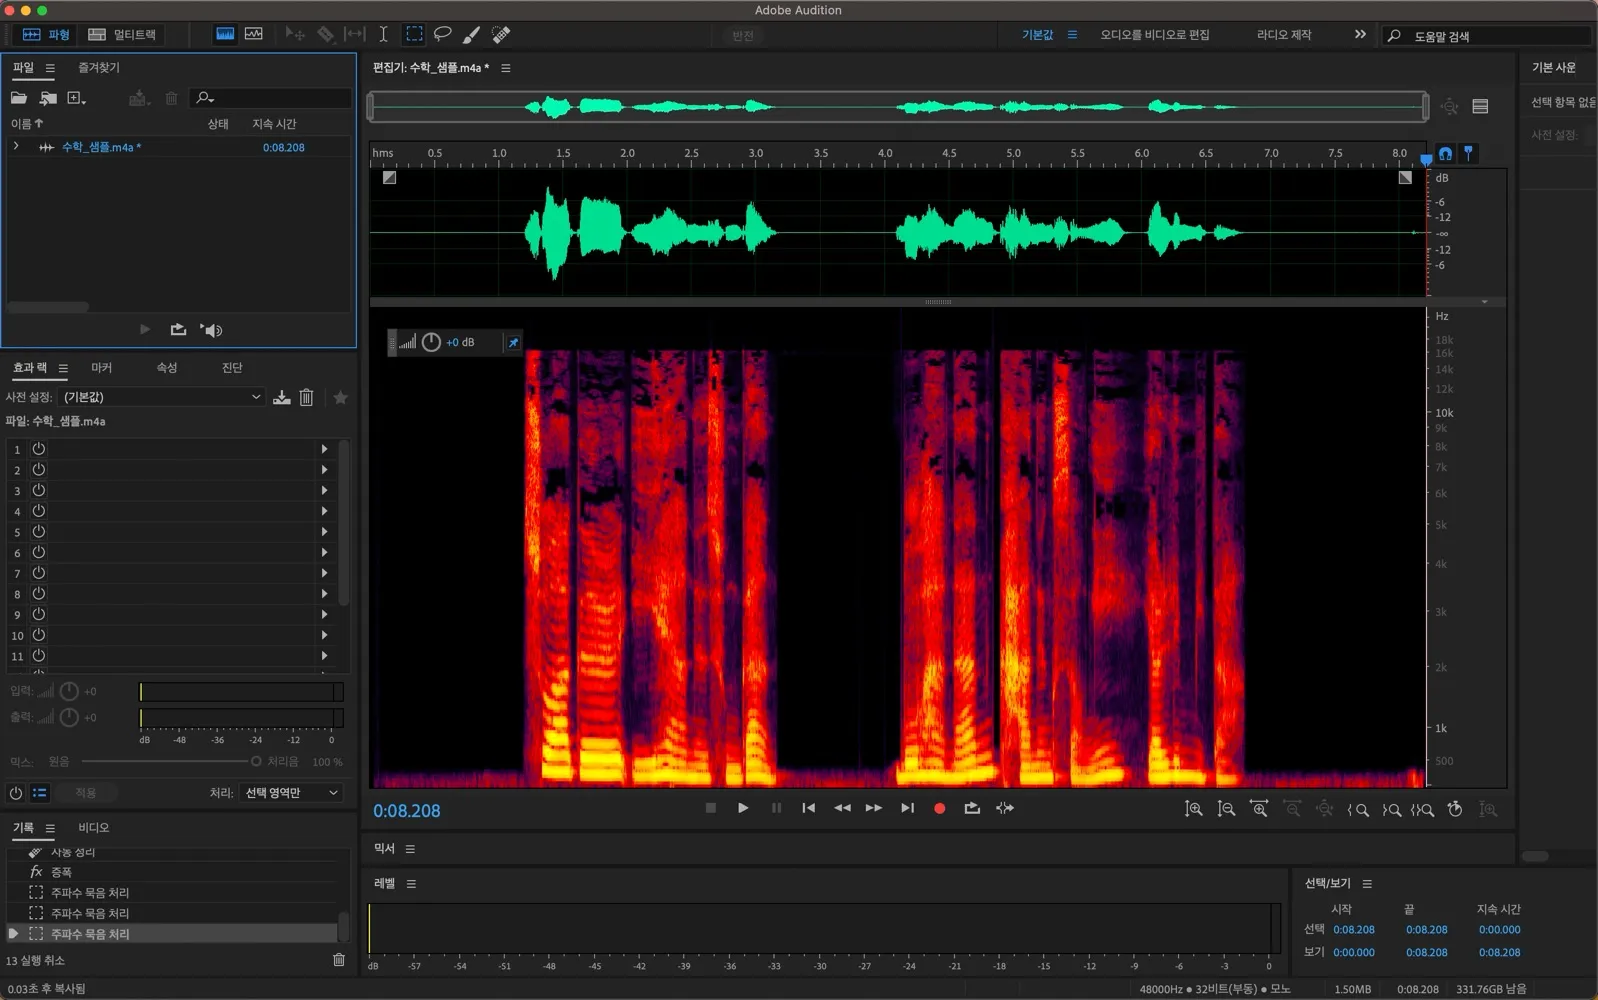Viewport: 1598px width, 1000px height.
Task: Open the 편집기 panel menu icon
Action: 506,68
